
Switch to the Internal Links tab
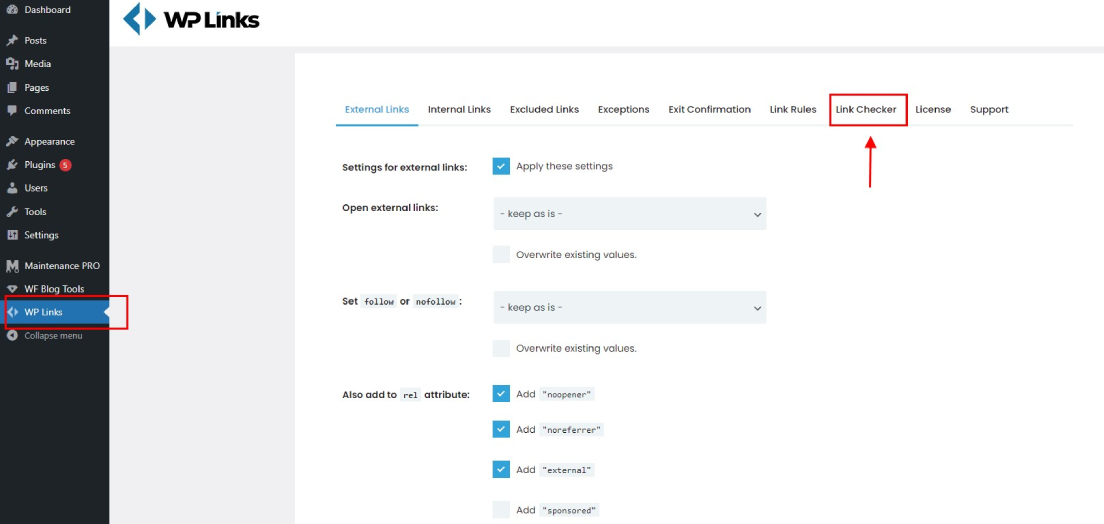(x=459, y=110)
